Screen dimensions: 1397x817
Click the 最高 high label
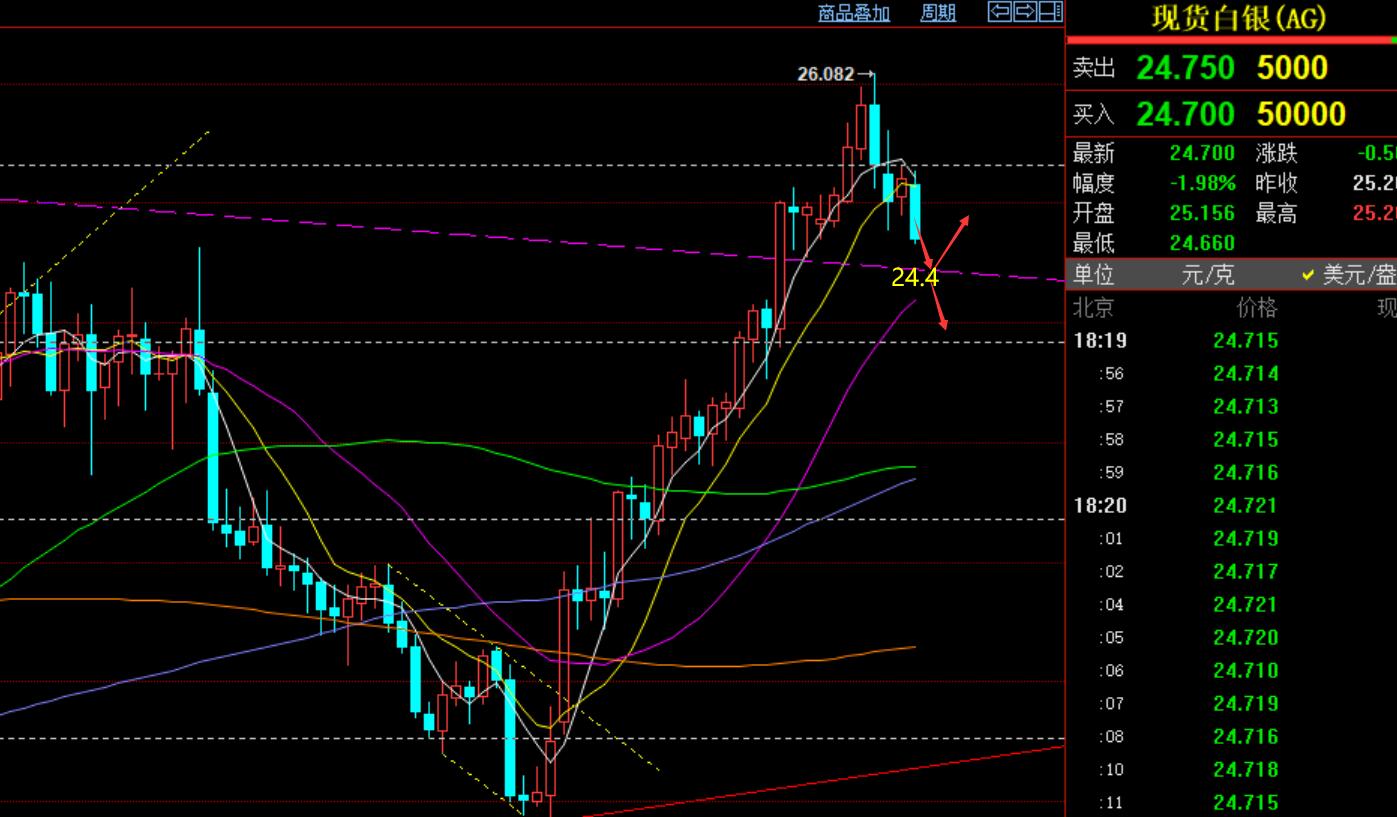click(1277, 213)
